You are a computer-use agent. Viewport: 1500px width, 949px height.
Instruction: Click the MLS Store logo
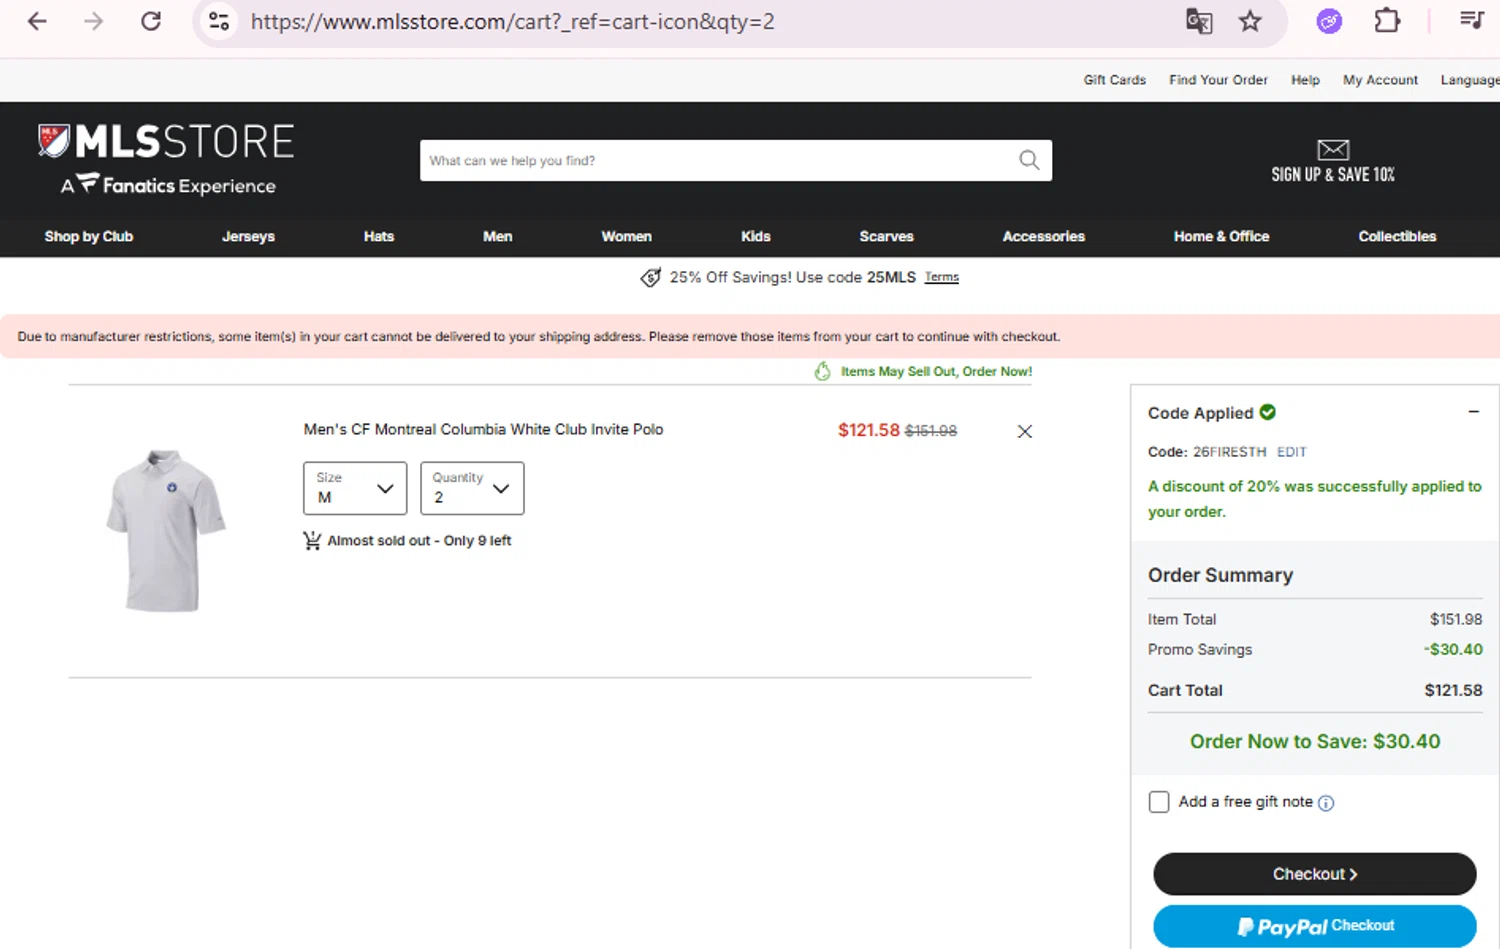[x=166, y=141]
